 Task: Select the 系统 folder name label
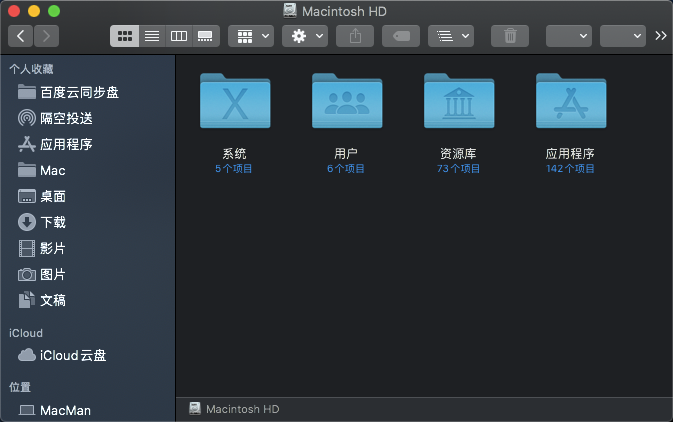click(x=234, y=154)
